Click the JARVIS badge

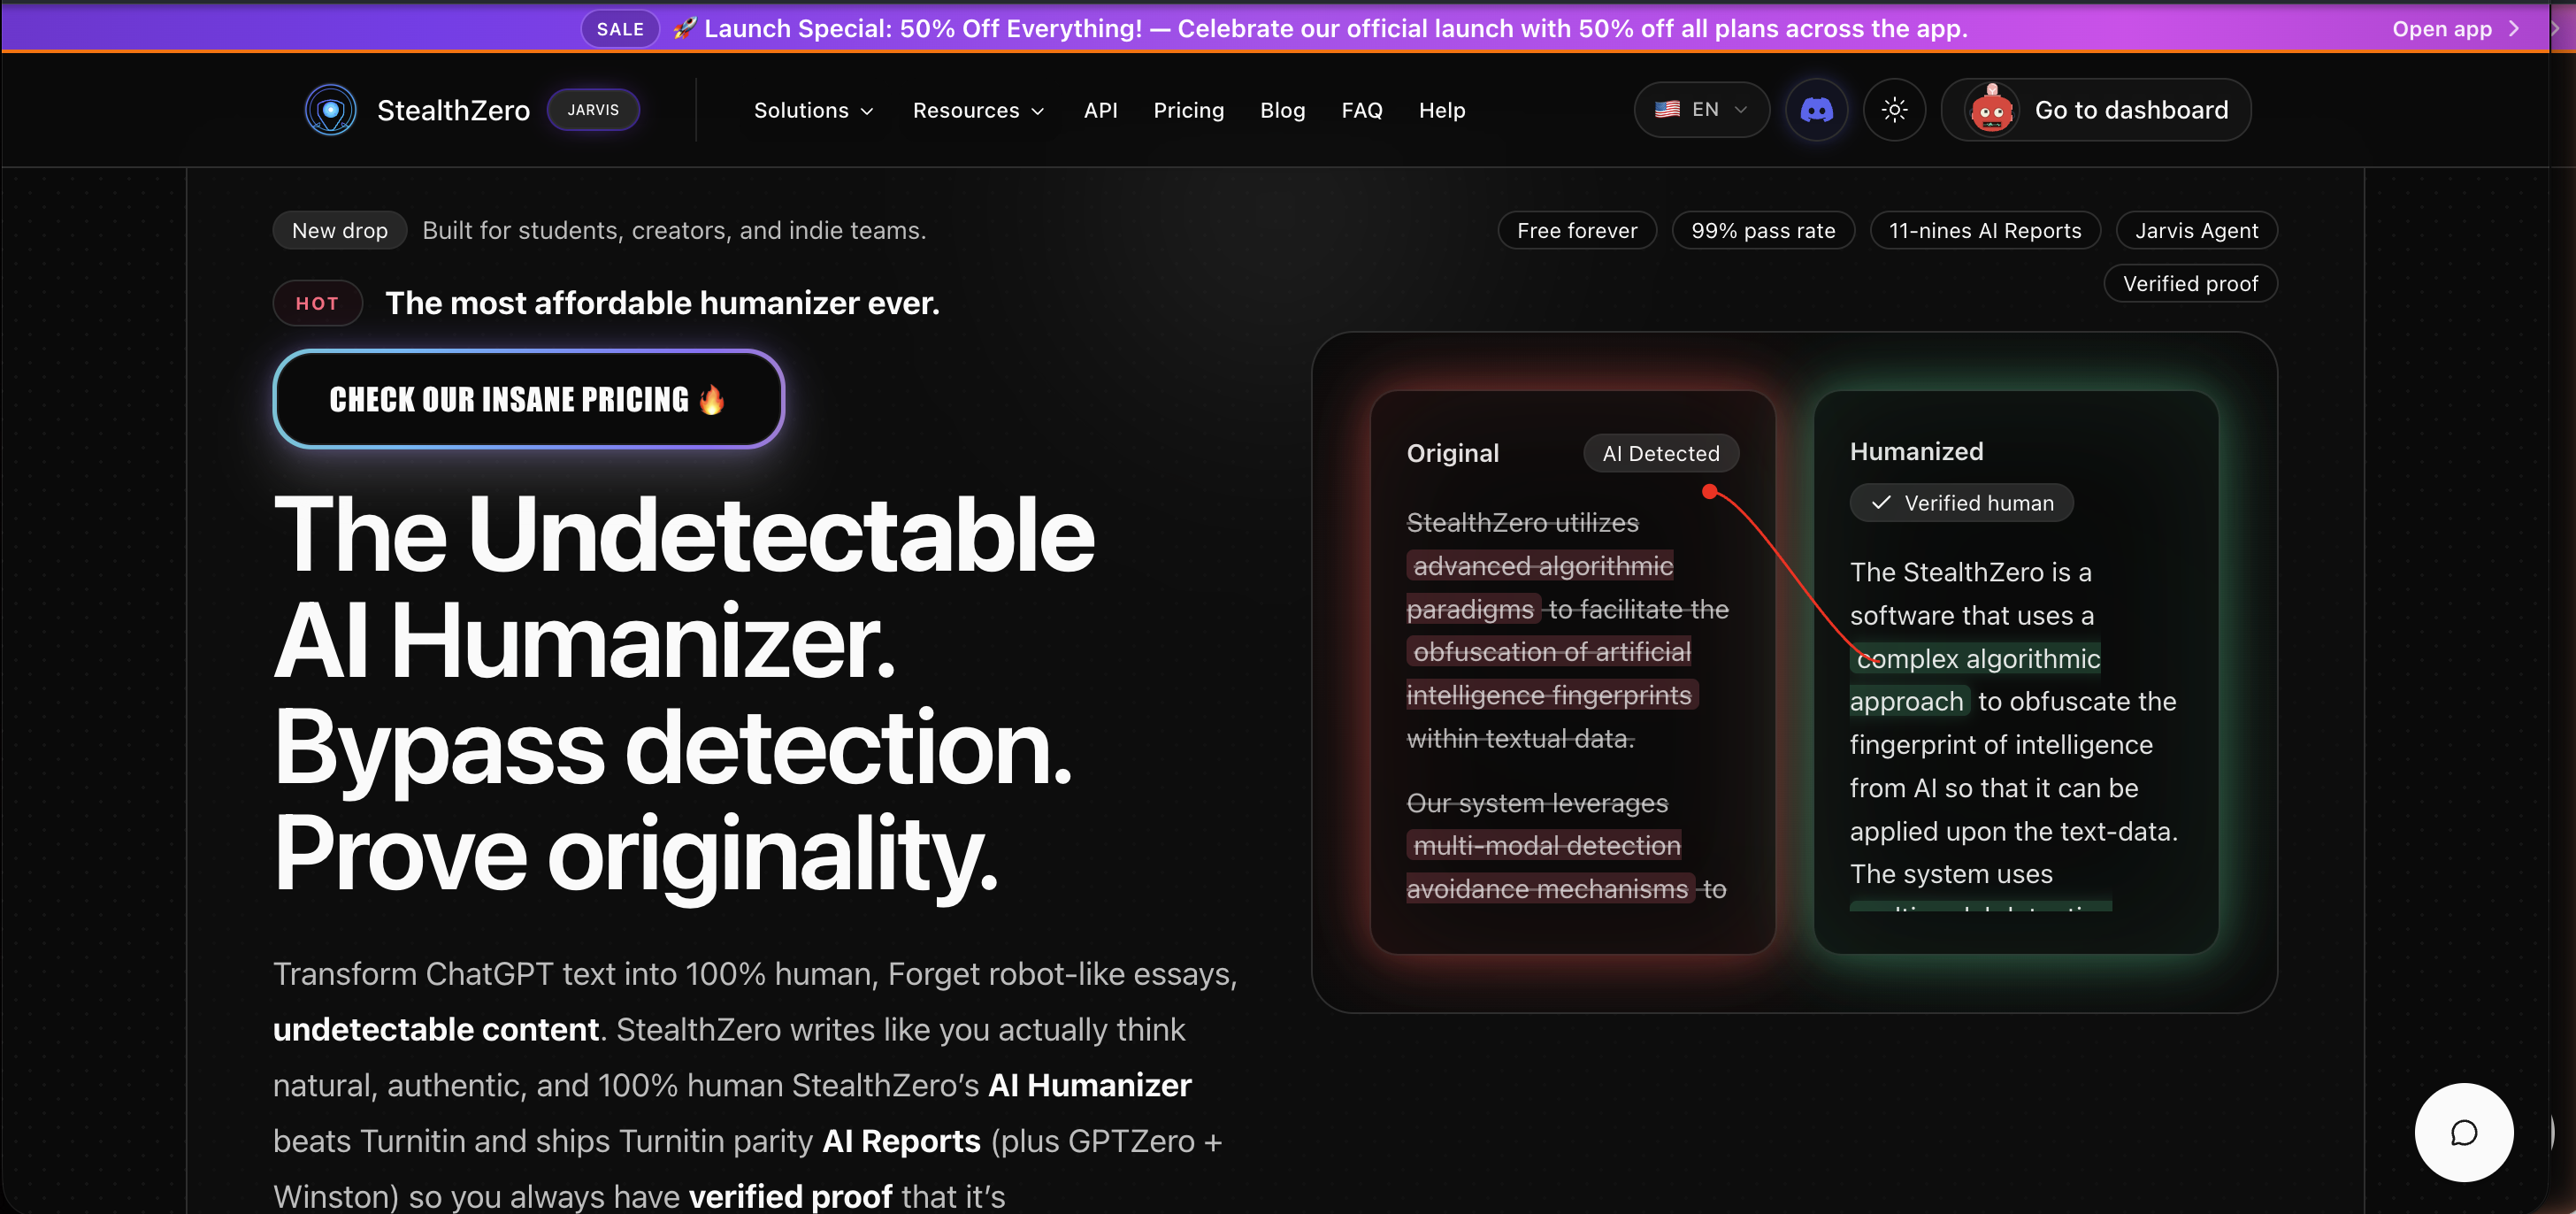point(593,110)
